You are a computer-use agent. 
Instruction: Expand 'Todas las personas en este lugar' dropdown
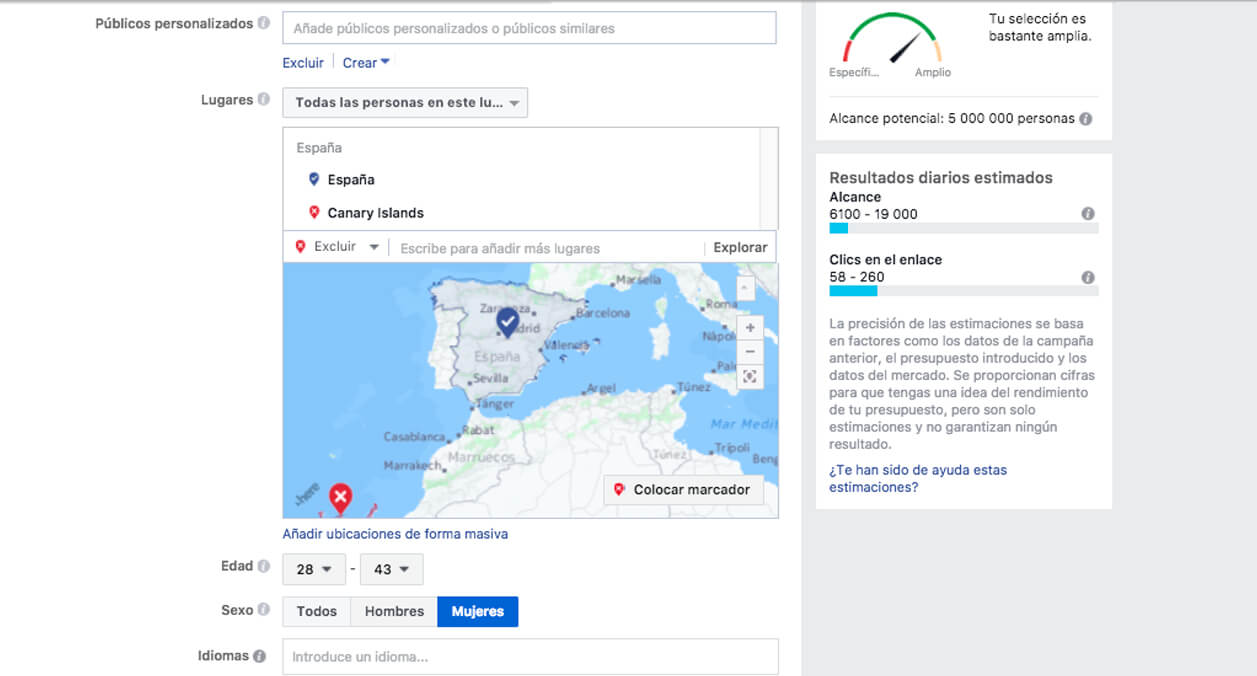point(405,103)
